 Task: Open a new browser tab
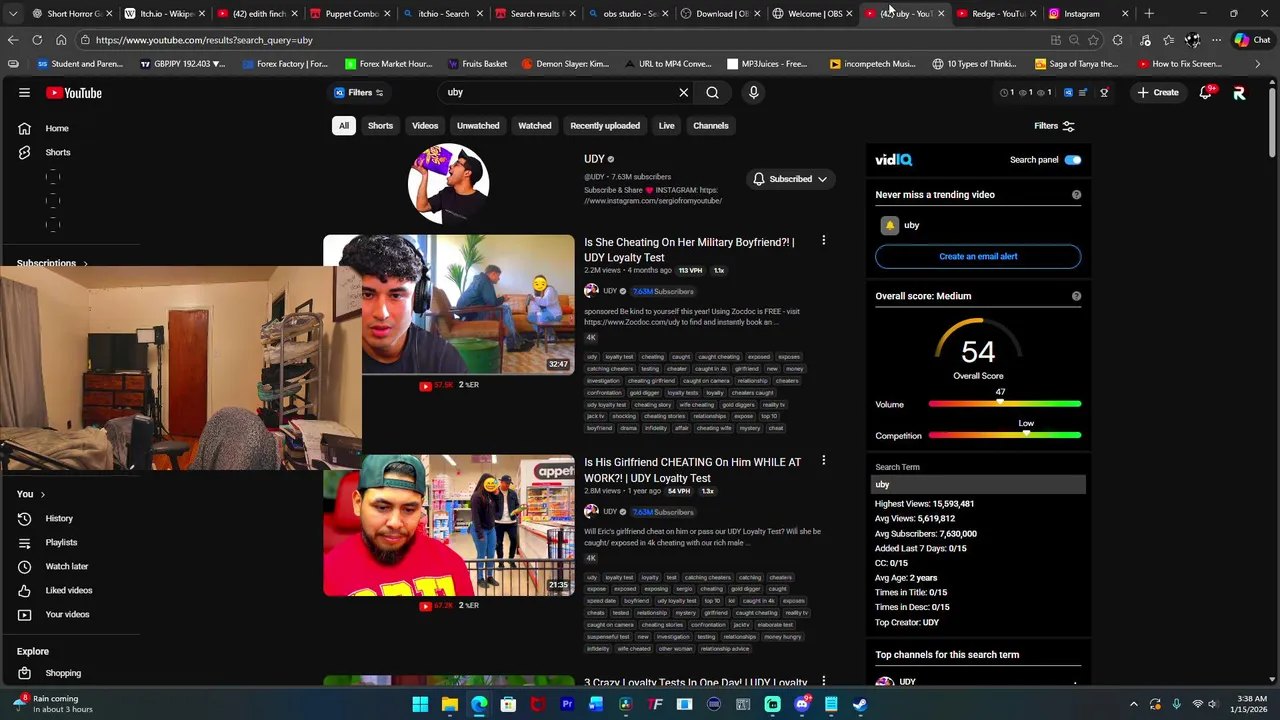tap(1149, 14)
